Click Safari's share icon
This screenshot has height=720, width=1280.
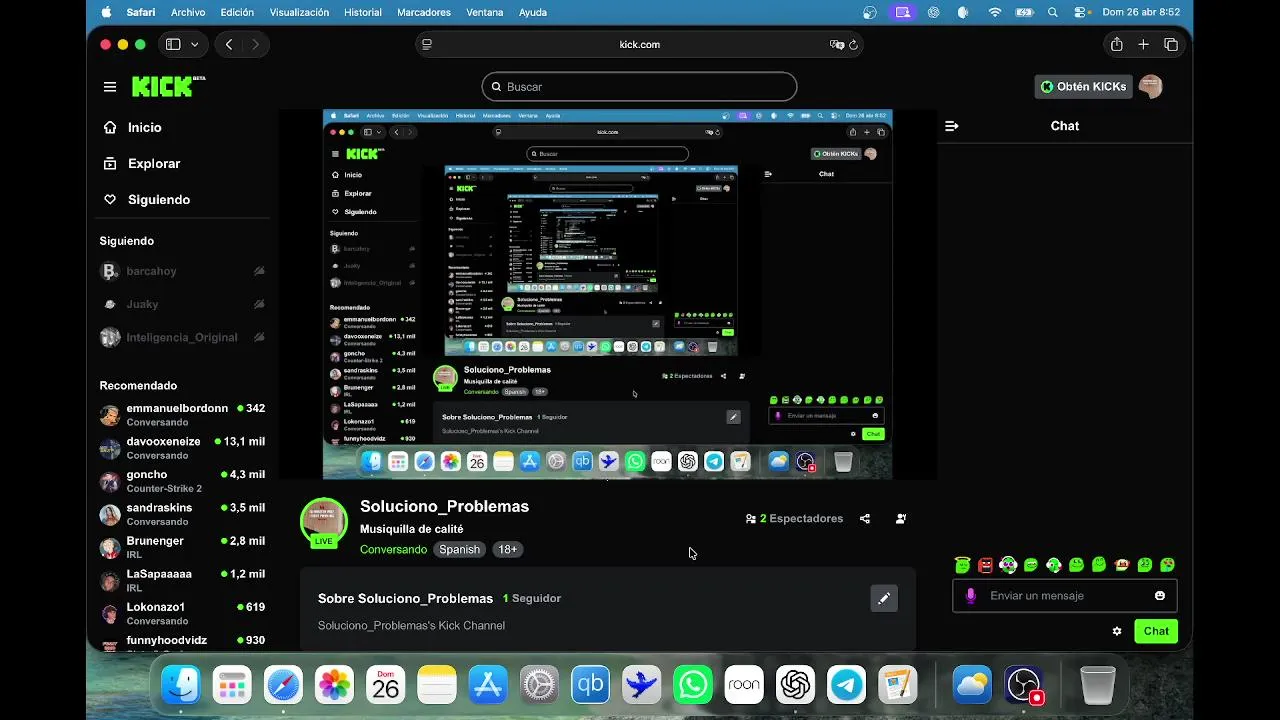(x=1116, y=44)
